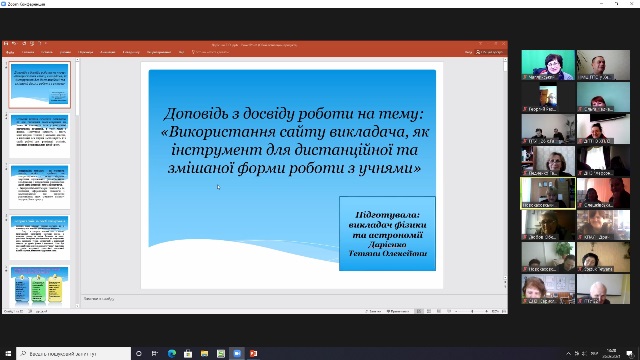Open the Home ribbon tab next to File
This screenshot has height=360, width=640.
click(x=28, y=52)
